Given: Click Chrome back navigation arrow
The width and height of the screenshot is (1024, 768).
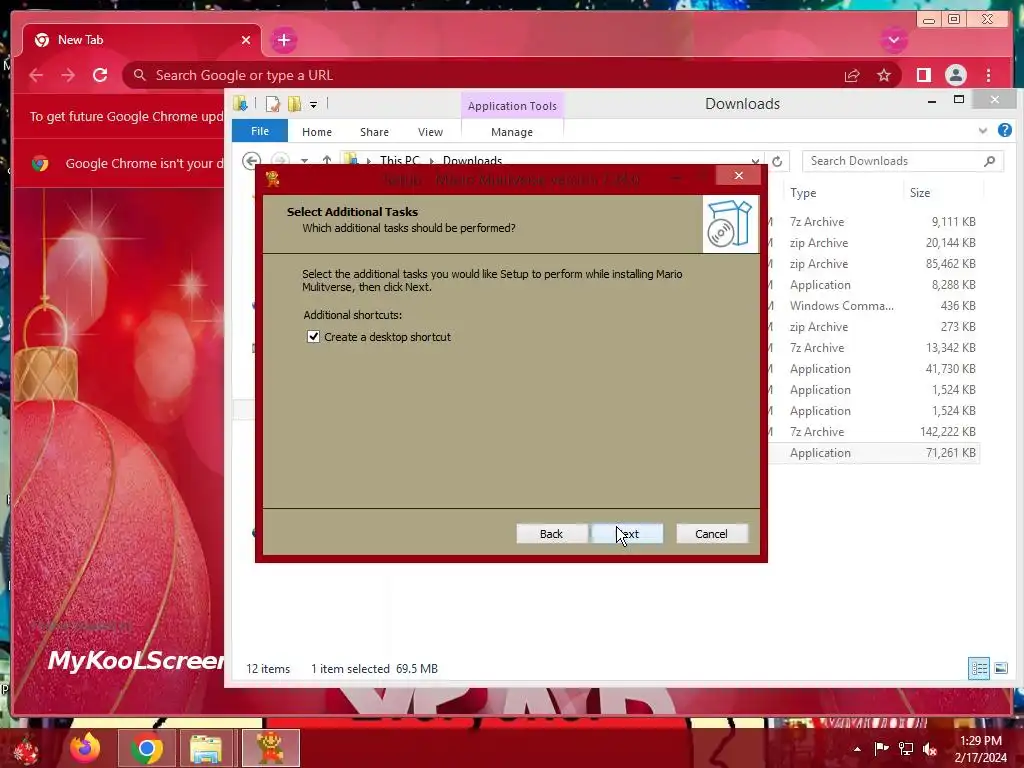Looking at the screenshot, I should pyautogui.click(x=36, y=75).
